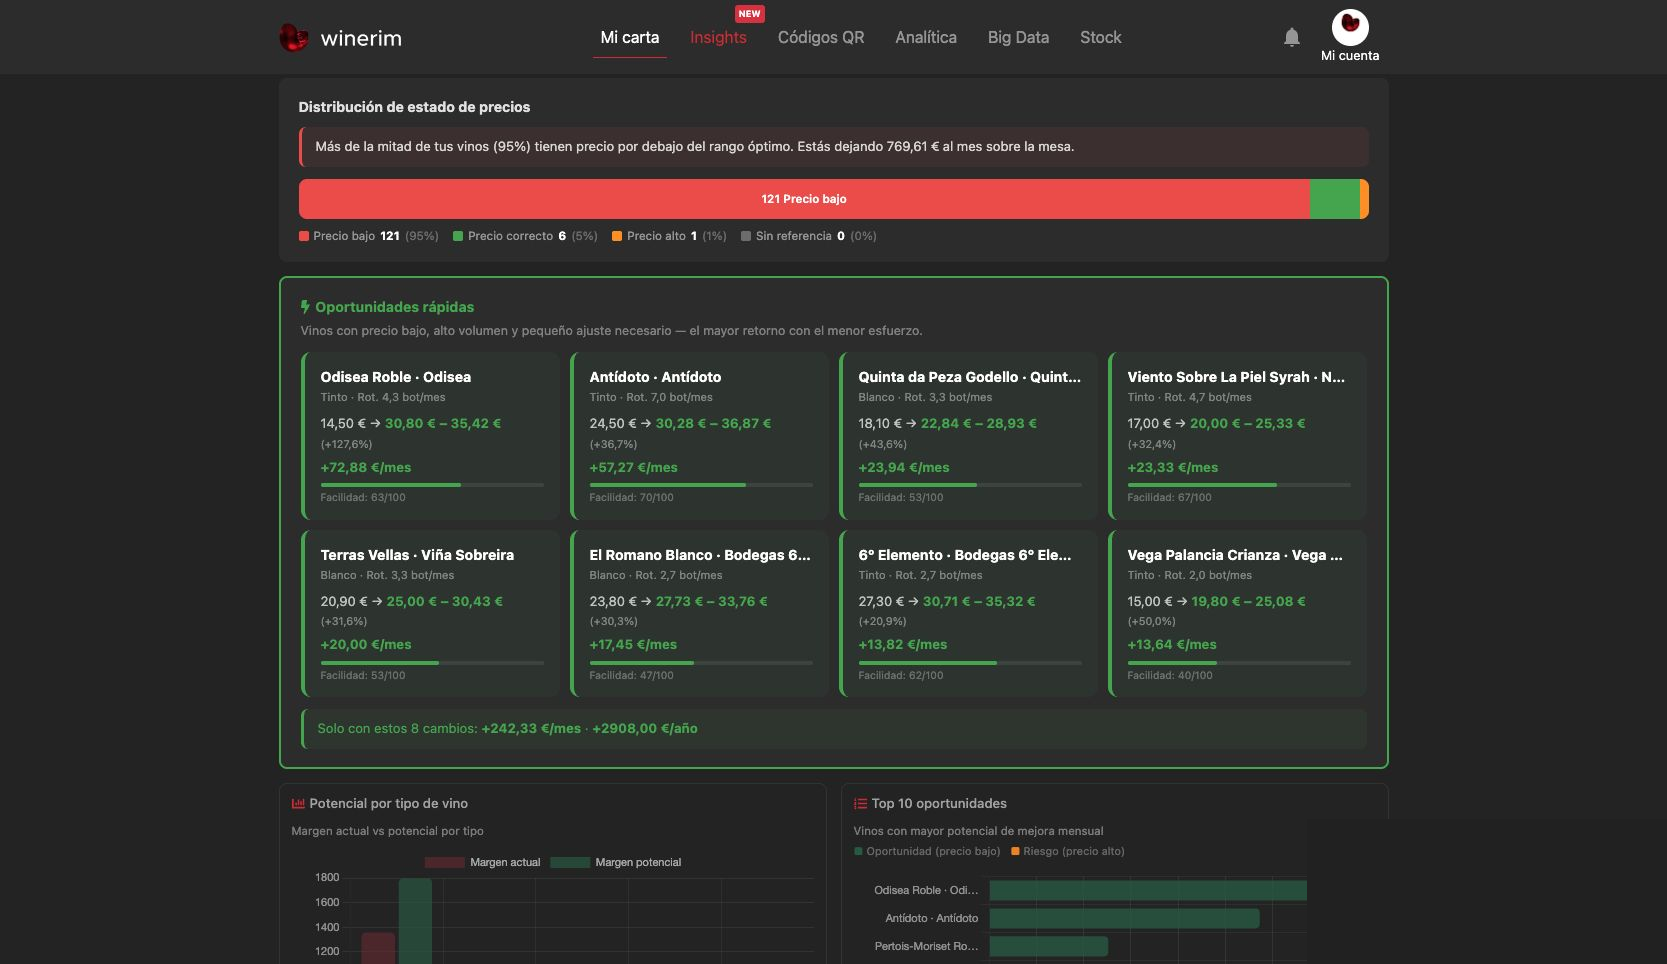Screen dimensions: 1667x964
Task: Open the Antídoto opportunity card
Action: tap(699, 435)
